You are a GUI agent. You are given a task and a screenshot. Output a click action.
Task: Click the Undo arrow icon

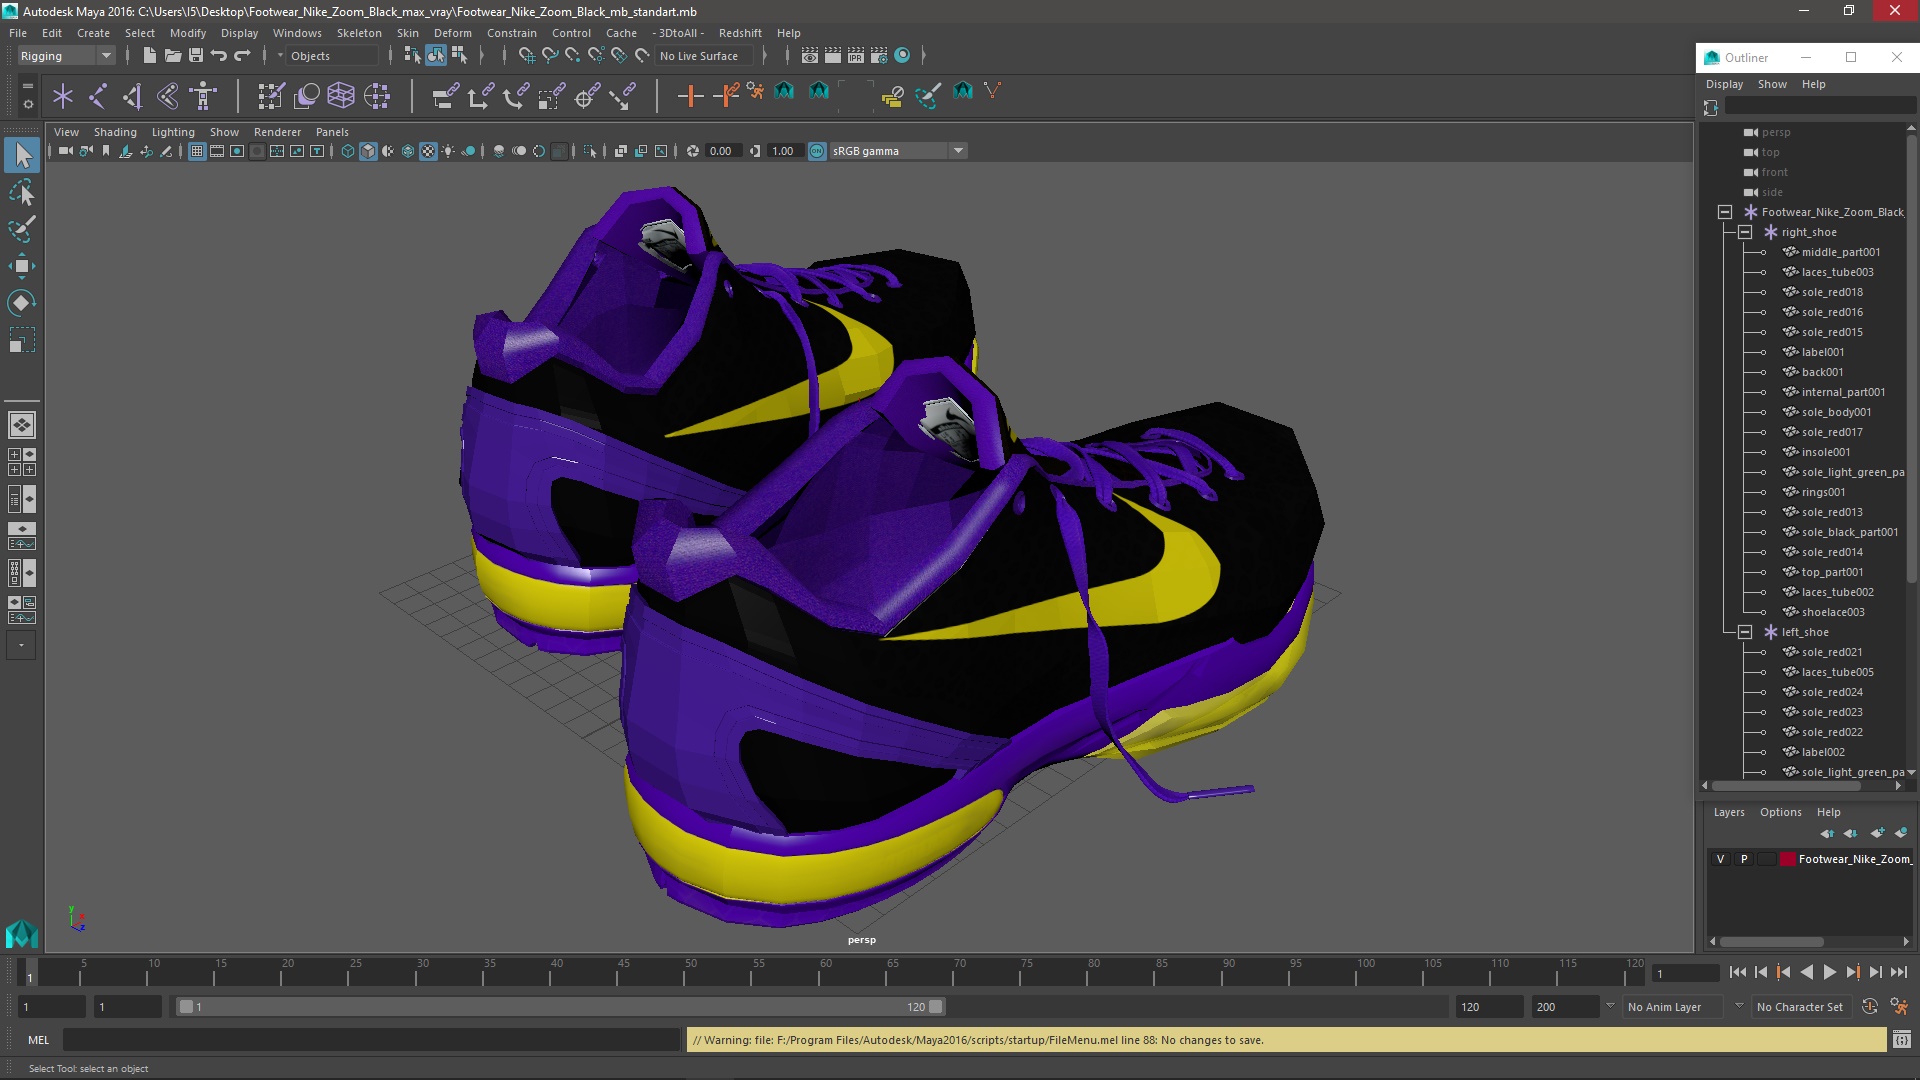tap(219, 56)
